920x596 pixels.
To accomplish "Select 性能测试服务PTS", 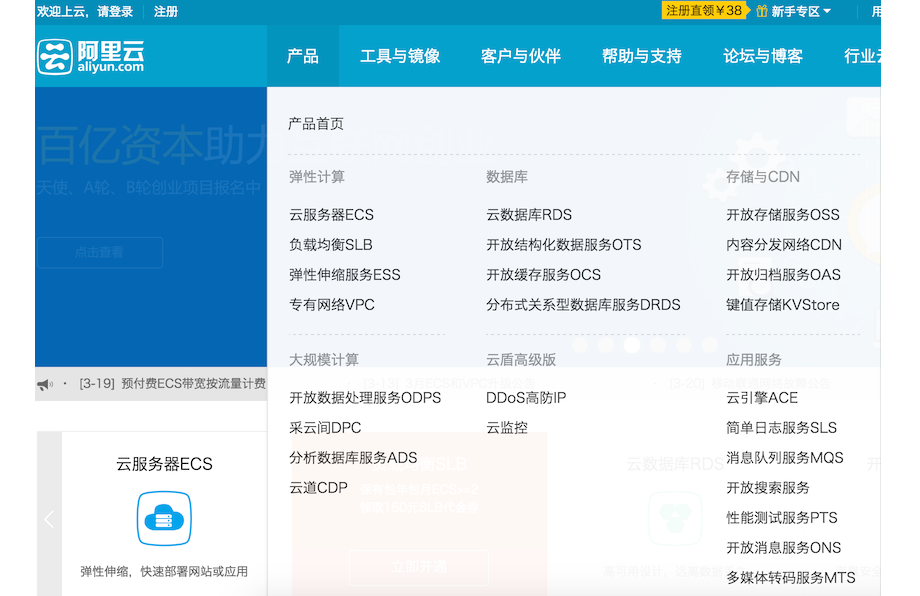I will 782,517.
